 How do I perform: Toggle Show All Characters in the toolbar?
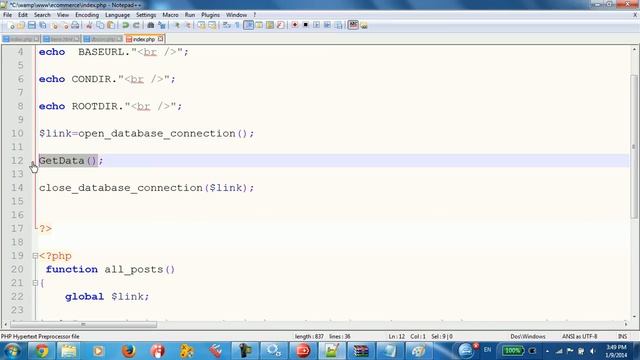click(x=238, y=25)
